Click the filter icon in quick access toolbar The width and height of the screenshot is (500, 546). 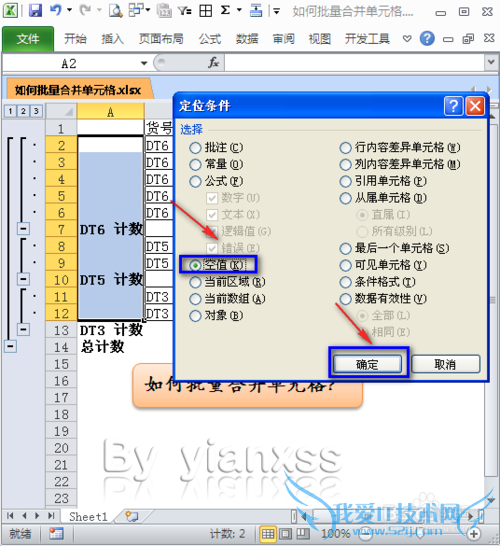click(x=184, y=10)
